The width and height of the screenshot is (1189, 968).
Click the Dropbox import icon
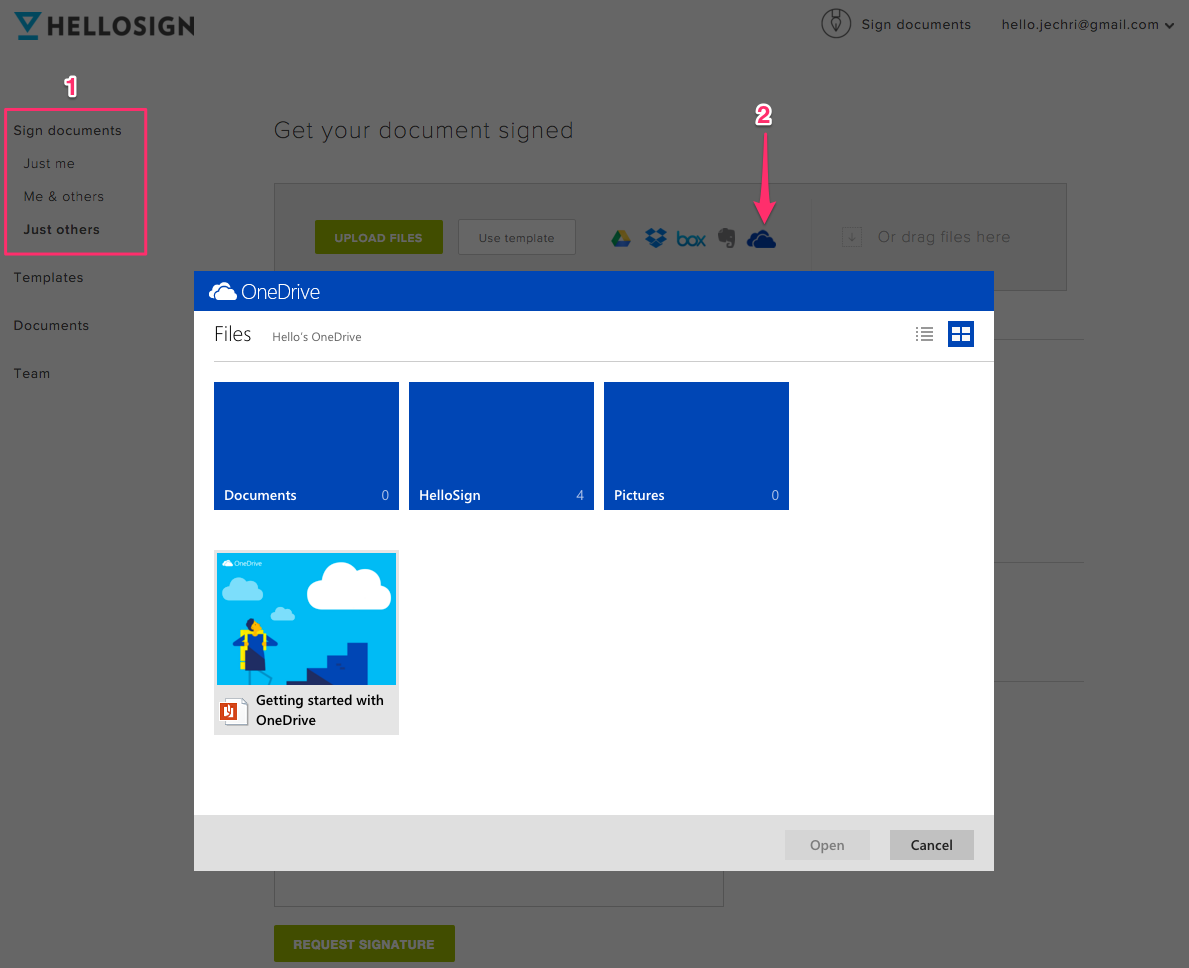[x=656, y=238]
